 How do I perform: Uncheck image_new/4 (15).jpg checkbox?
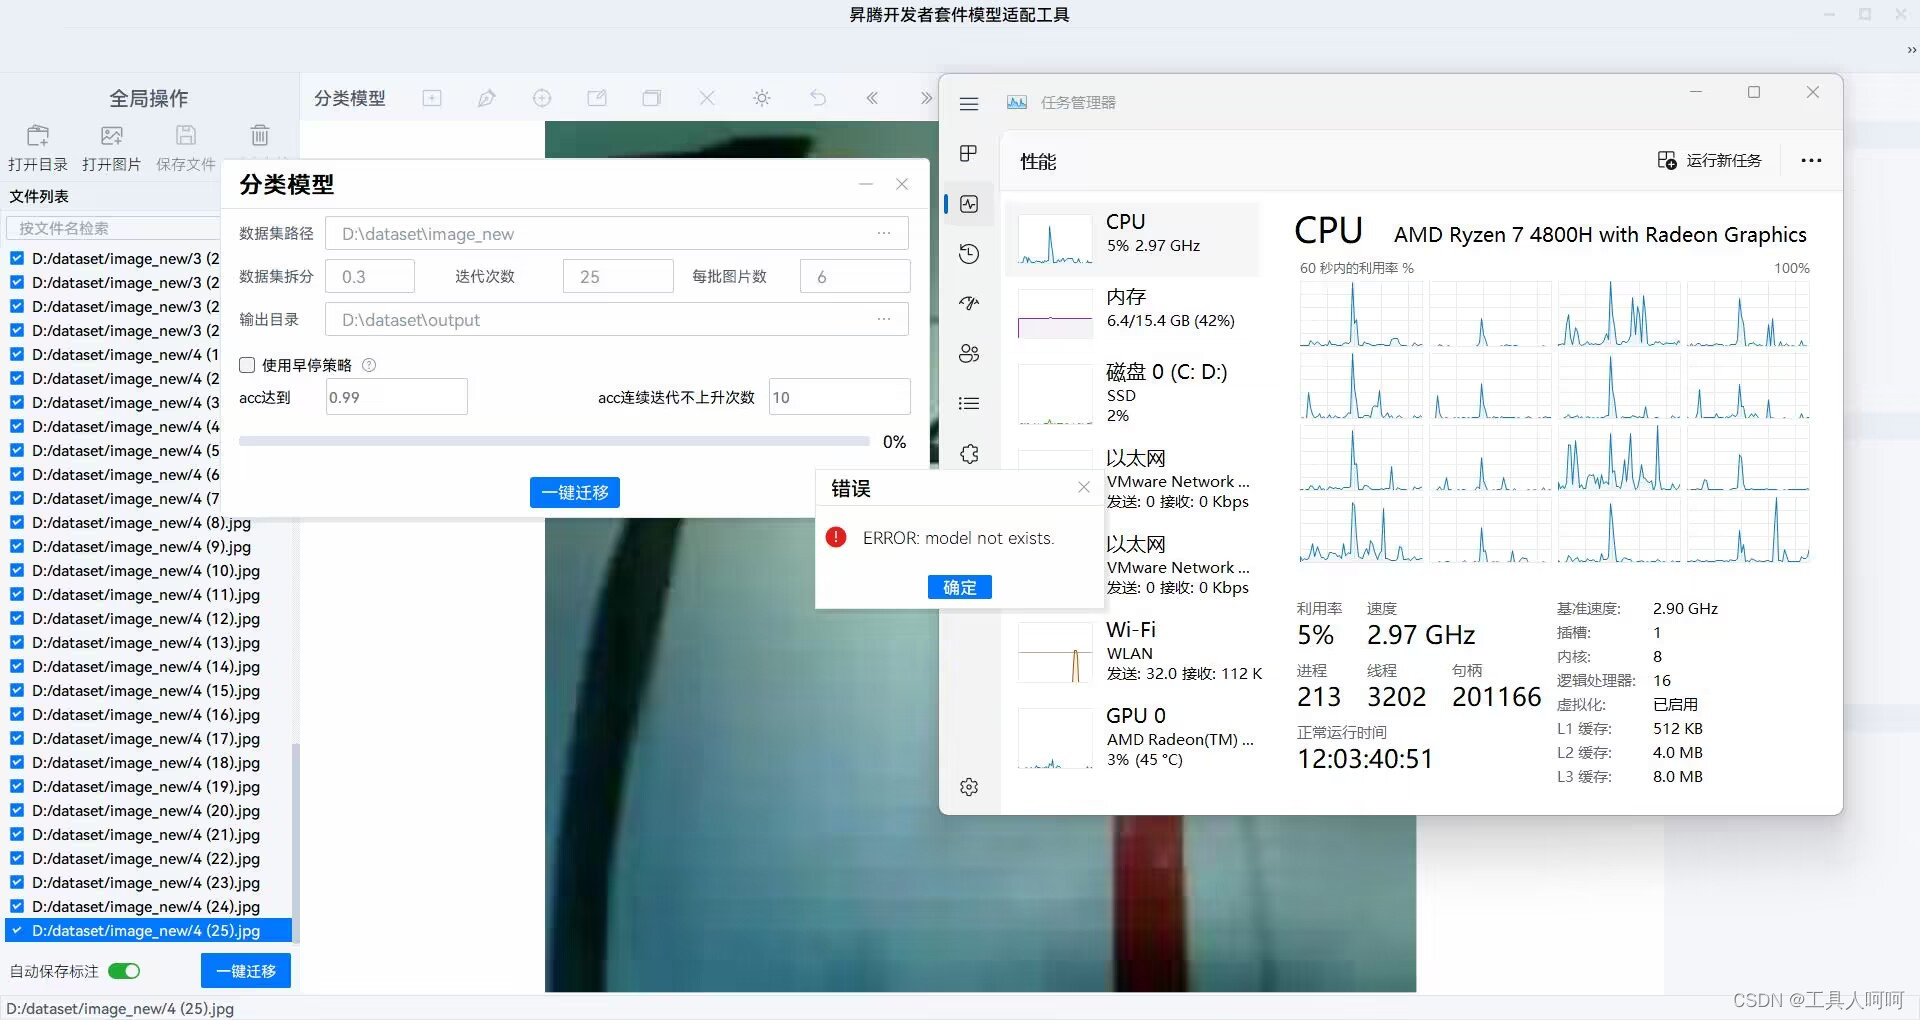click(17, 690)
